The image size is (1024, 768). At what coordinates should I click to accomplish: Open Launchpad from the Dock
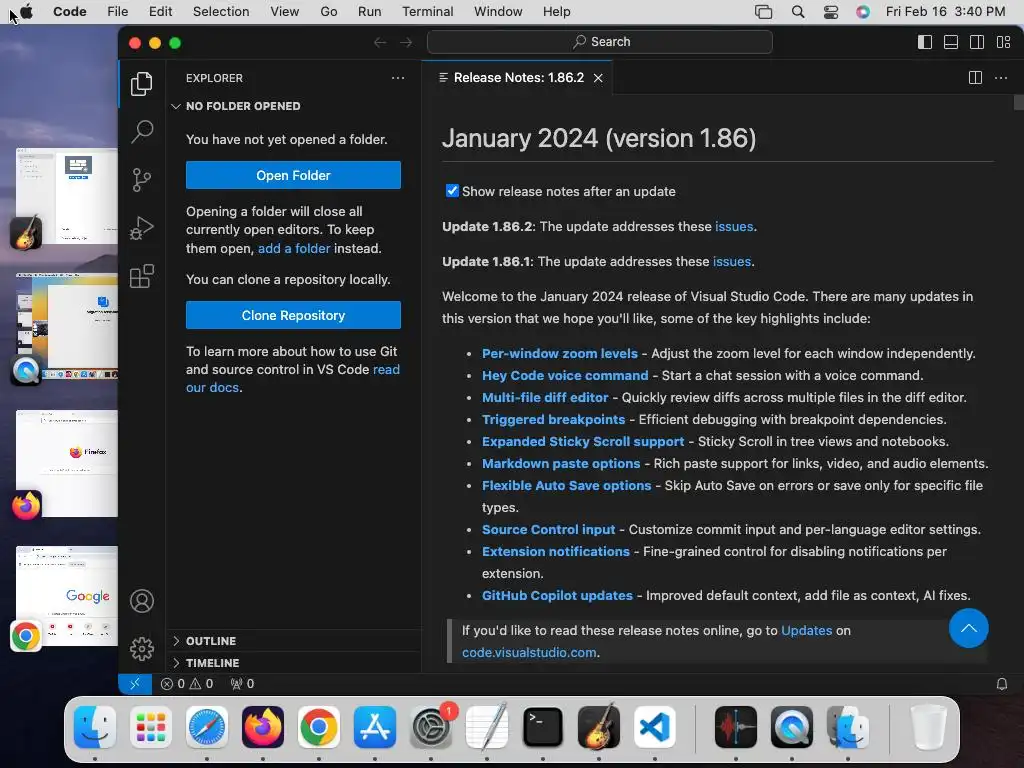(x=151, y=727)
